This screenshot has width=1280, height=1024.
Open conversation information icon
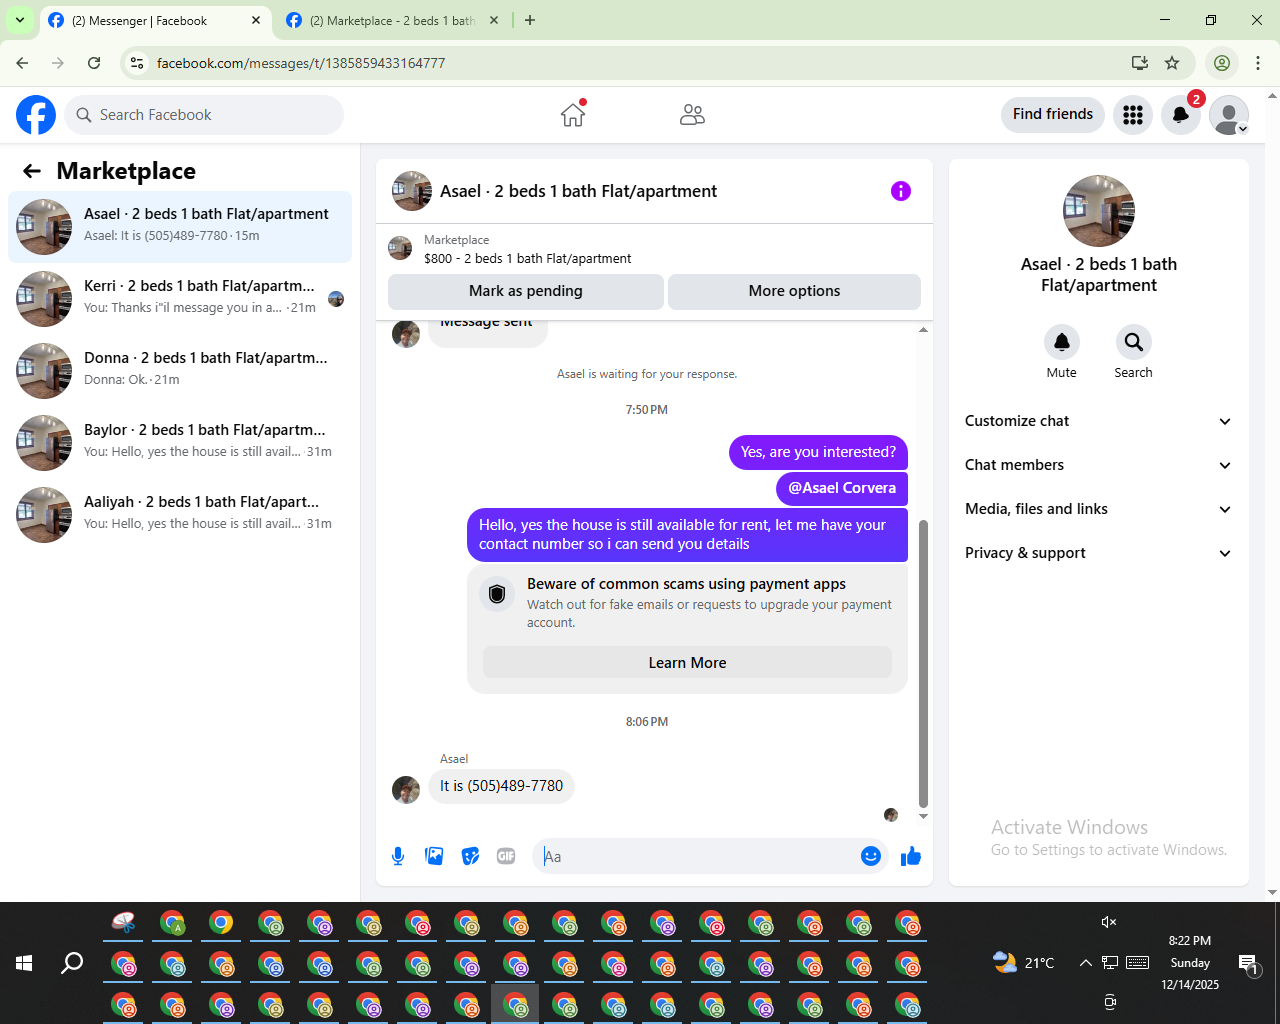point(901,191)
